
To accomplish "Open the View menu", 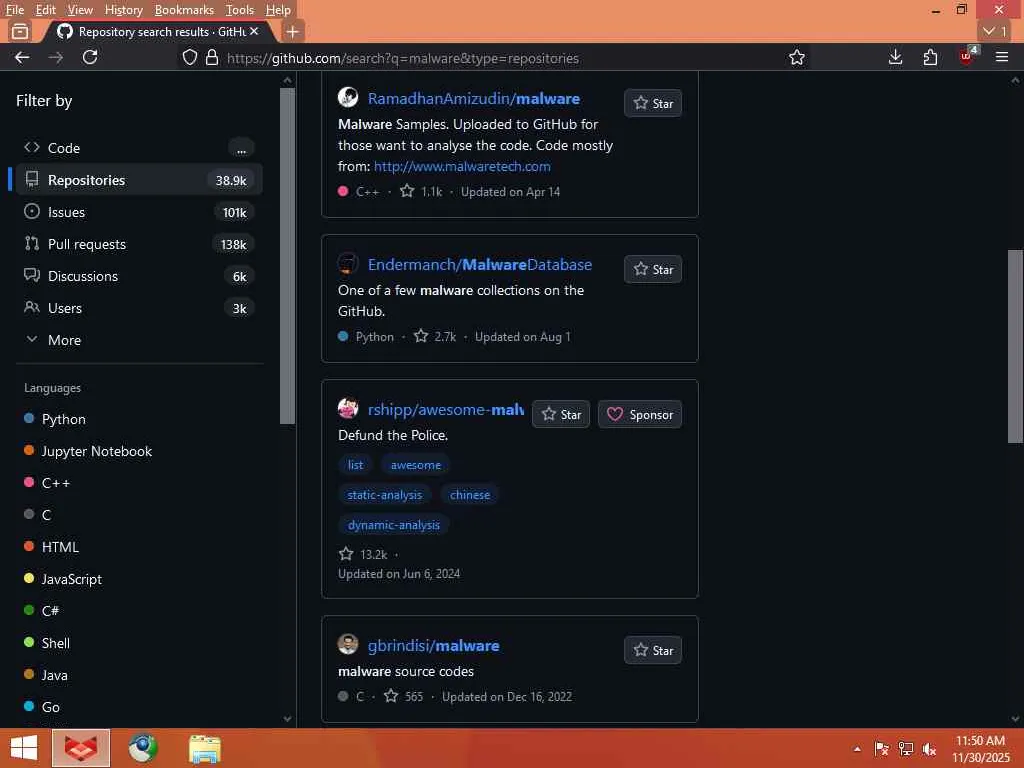I will pos(80,10).
